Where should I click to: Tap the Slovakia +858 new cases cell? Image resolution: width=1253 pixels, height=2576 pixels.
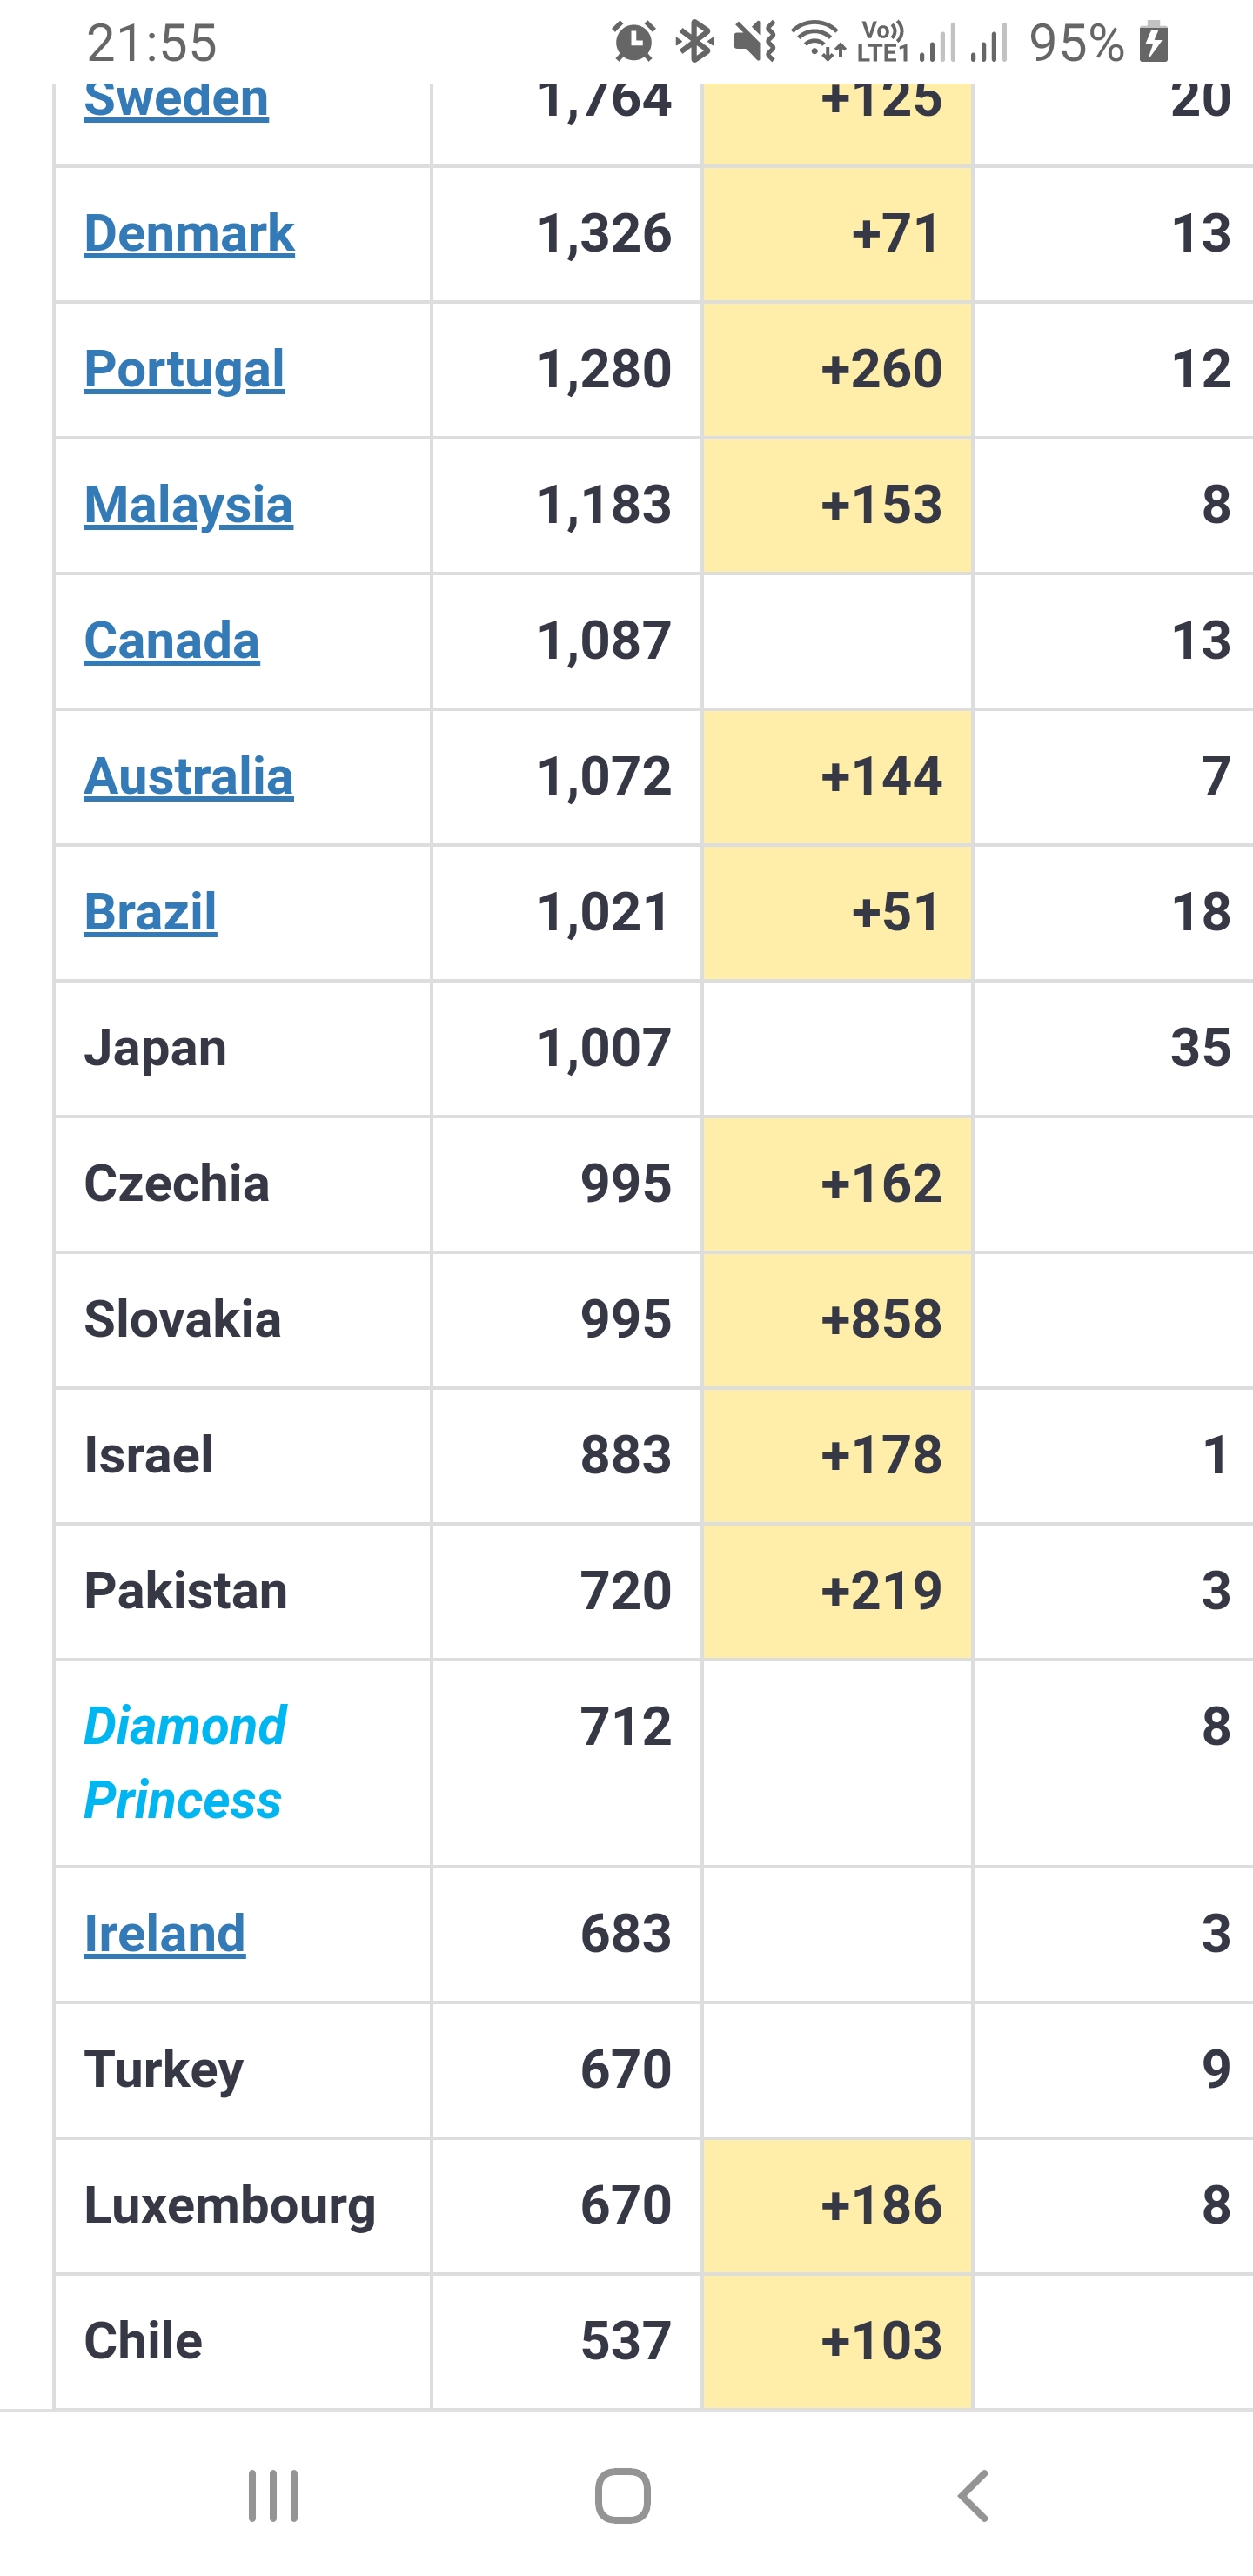point(837,1320)
